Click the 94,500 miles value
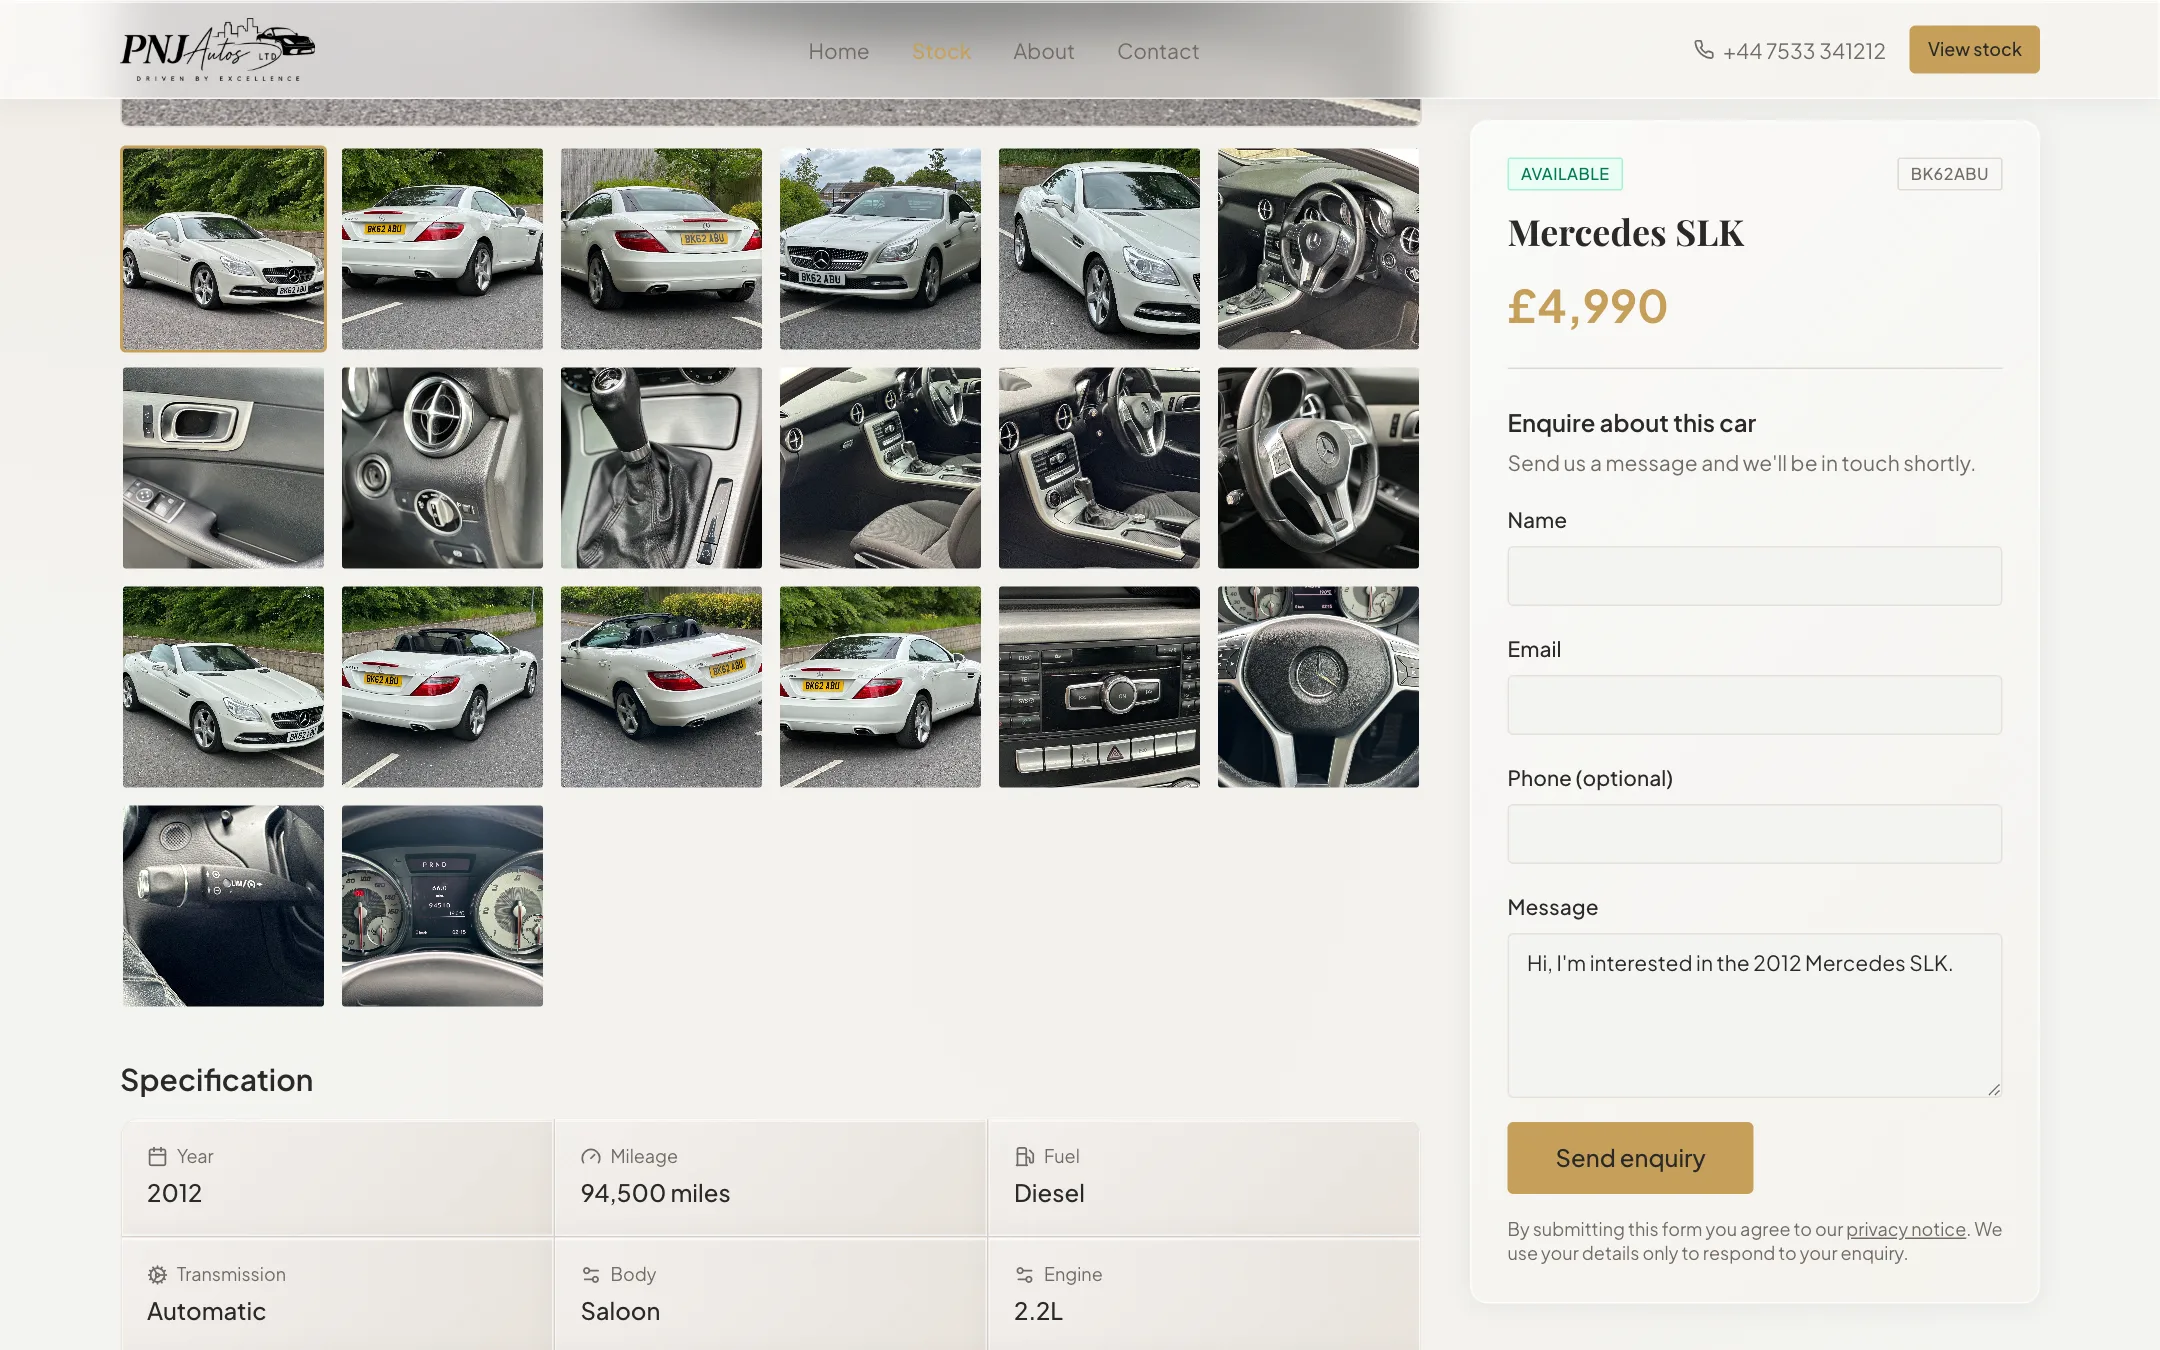Image resolution: width=2160 pixels, height=1350 pixels. 655,1193
